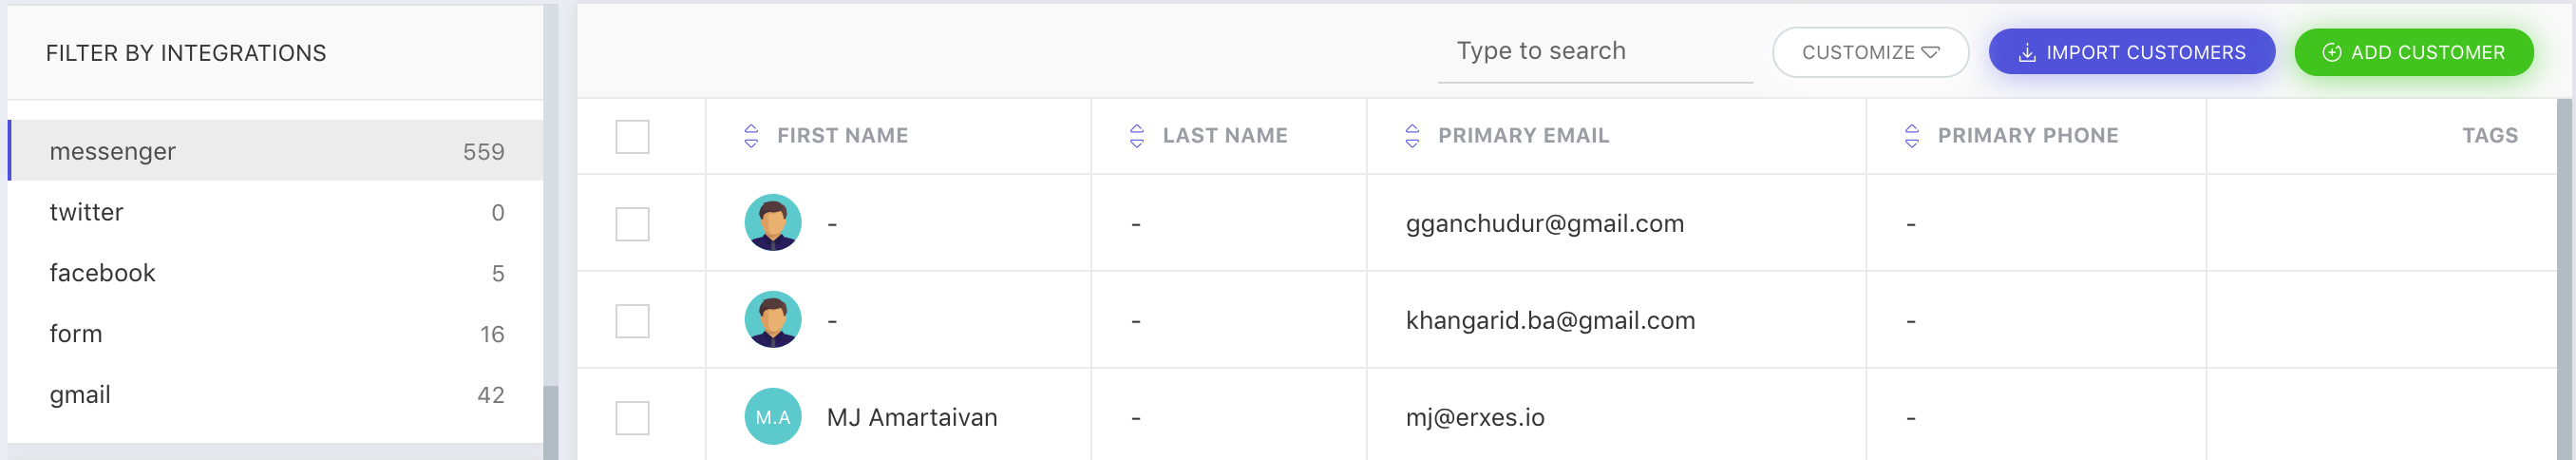The height and width of the screenshot is (460, 2576).
Task: Check the box for MJ Amartaivan row
Action: click(x=632, y=418)
